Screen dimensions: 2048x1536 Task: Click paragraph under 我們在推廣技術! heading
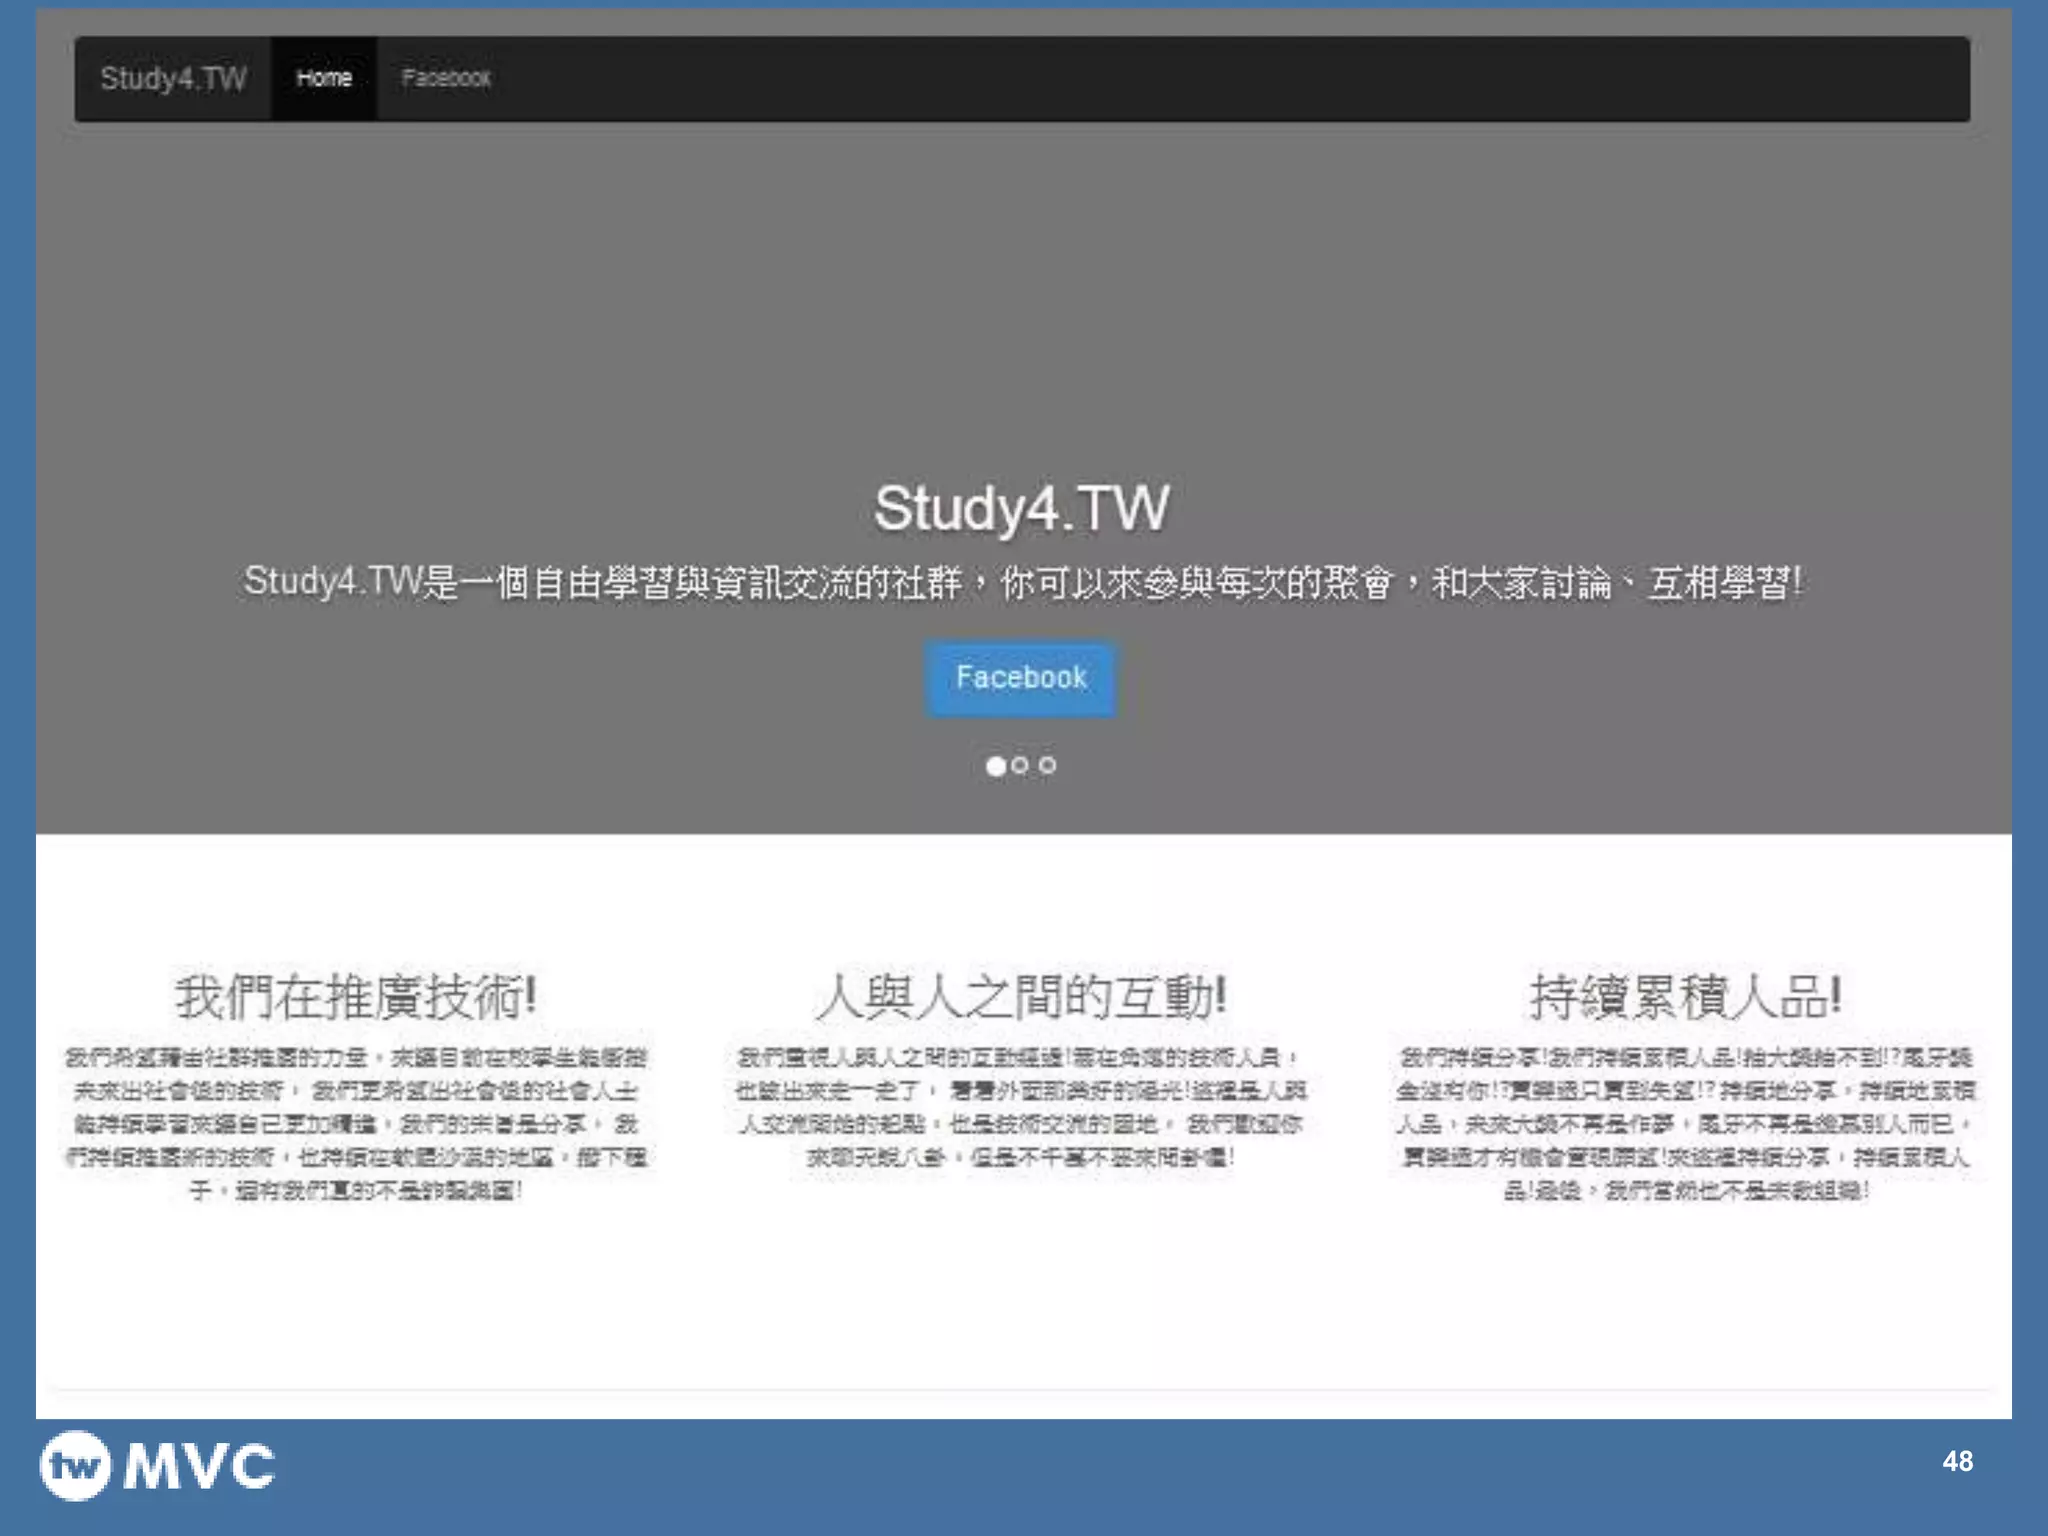coord(356,1123)
